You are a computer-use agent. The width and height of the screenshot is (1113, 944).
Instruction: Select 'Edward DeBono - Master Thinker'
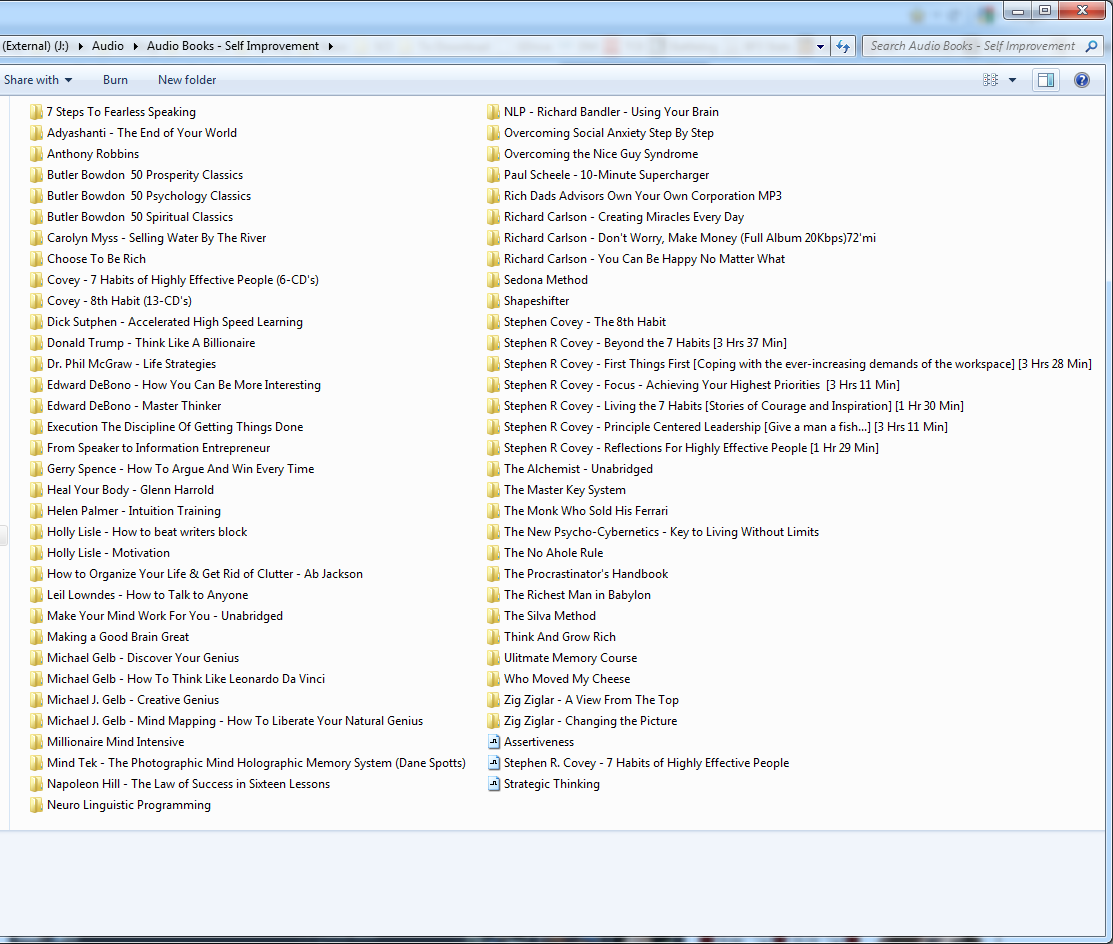134,406
